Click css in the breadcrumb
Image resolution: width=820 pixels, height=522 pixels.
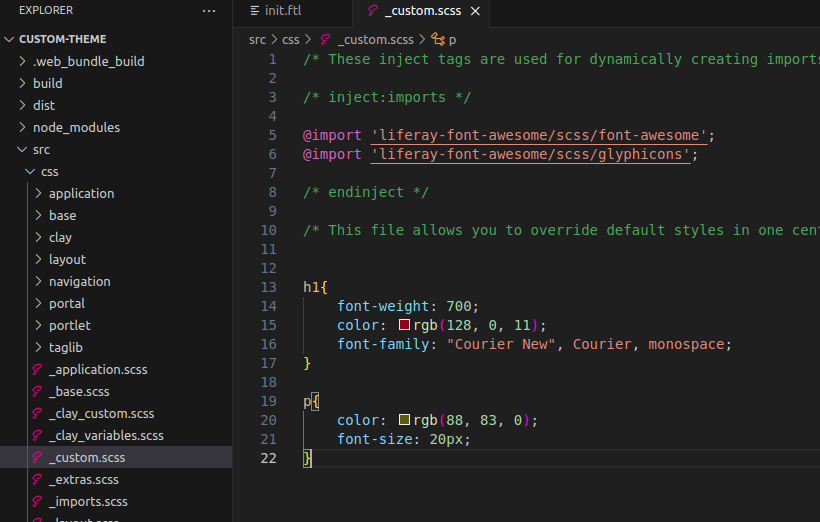(291, 40)
